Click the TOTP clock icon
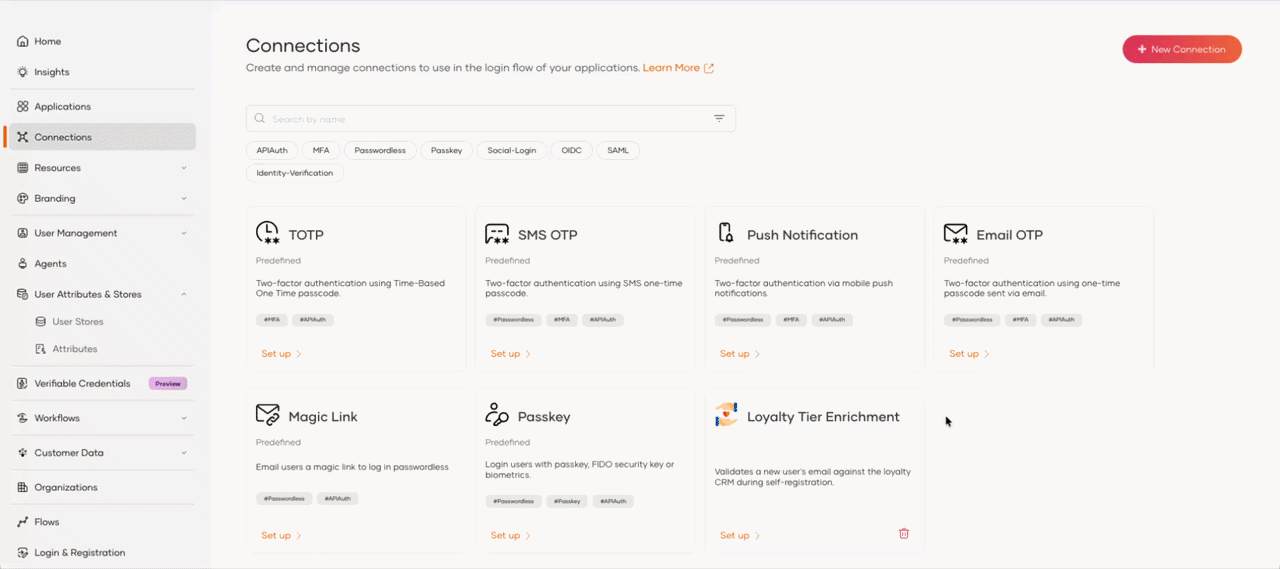The width and height of the screenshot is (1280, 569). 268,234
